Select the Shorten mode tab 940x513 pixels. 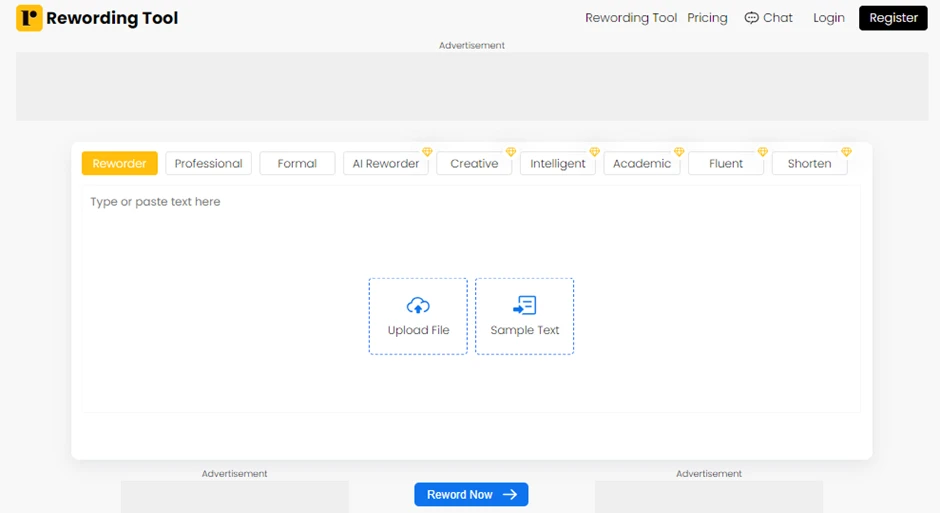(x=809, y=164)
